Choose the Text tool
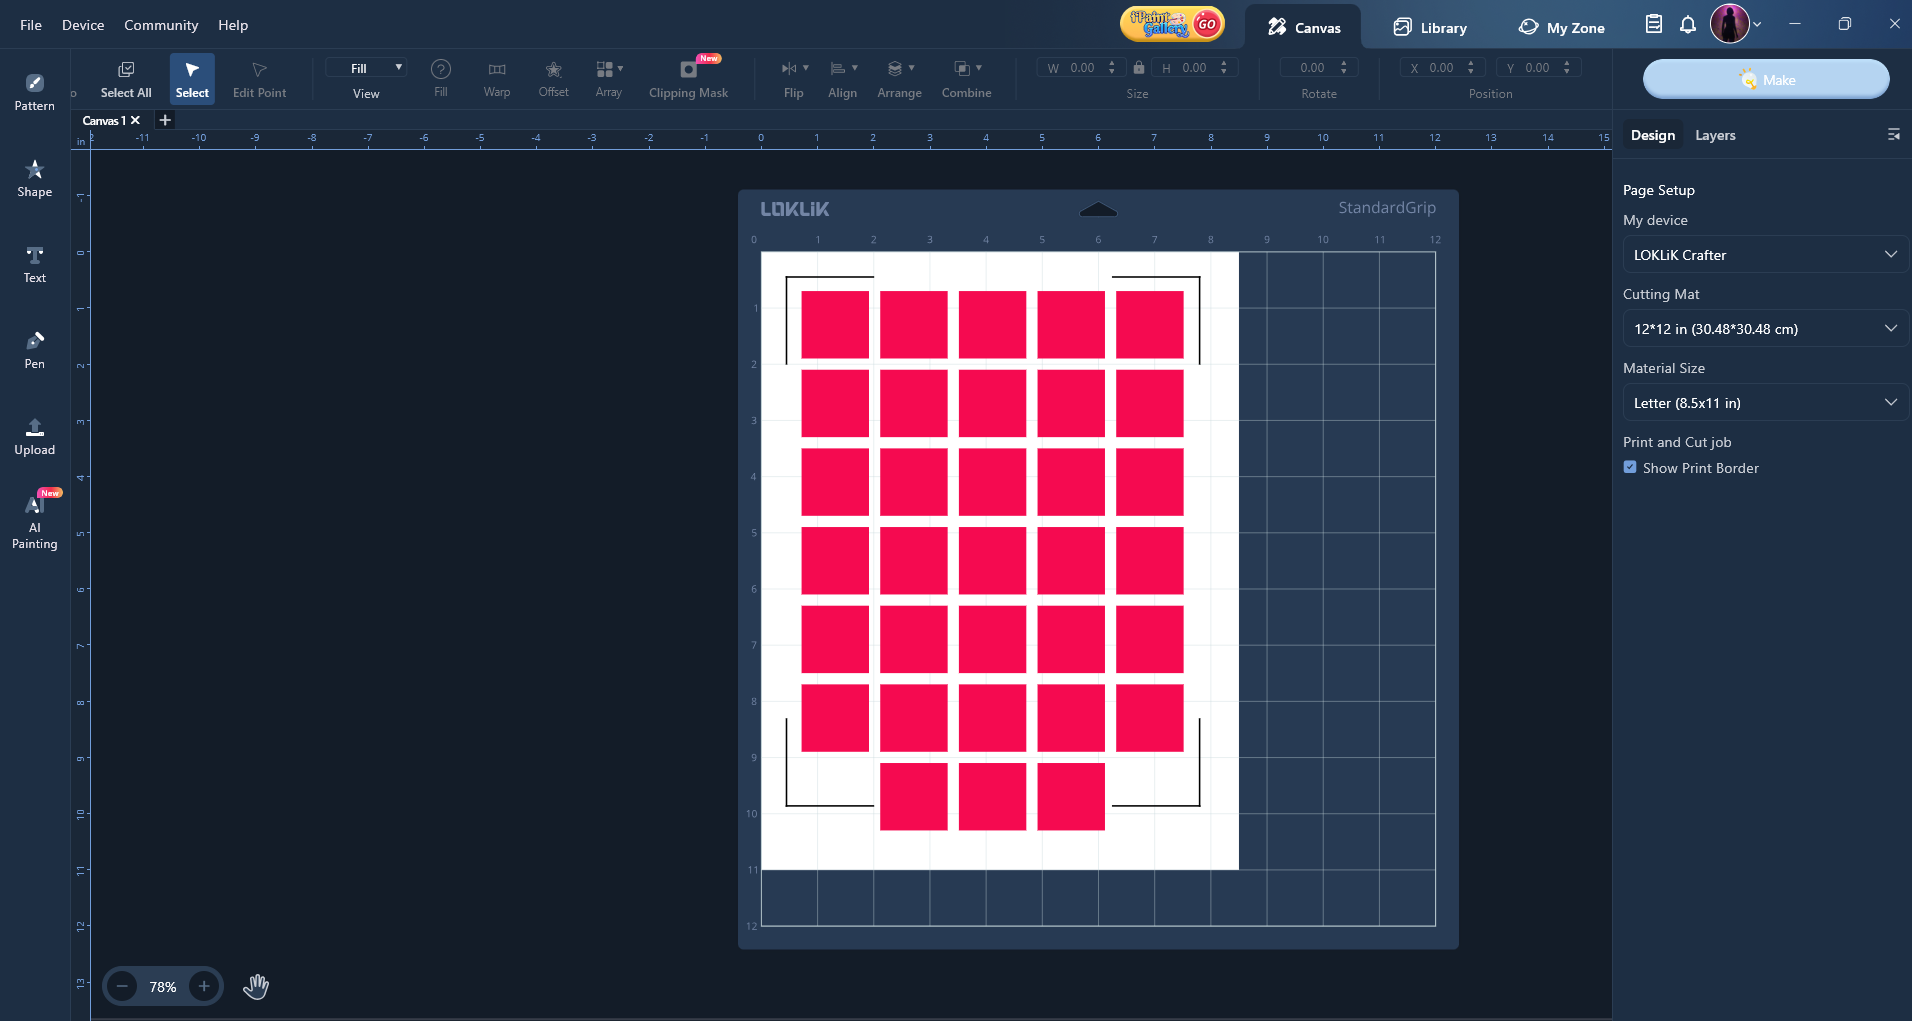Image resolution: width=1912 pixels, height=1021 pixels. tap(34, 264)
